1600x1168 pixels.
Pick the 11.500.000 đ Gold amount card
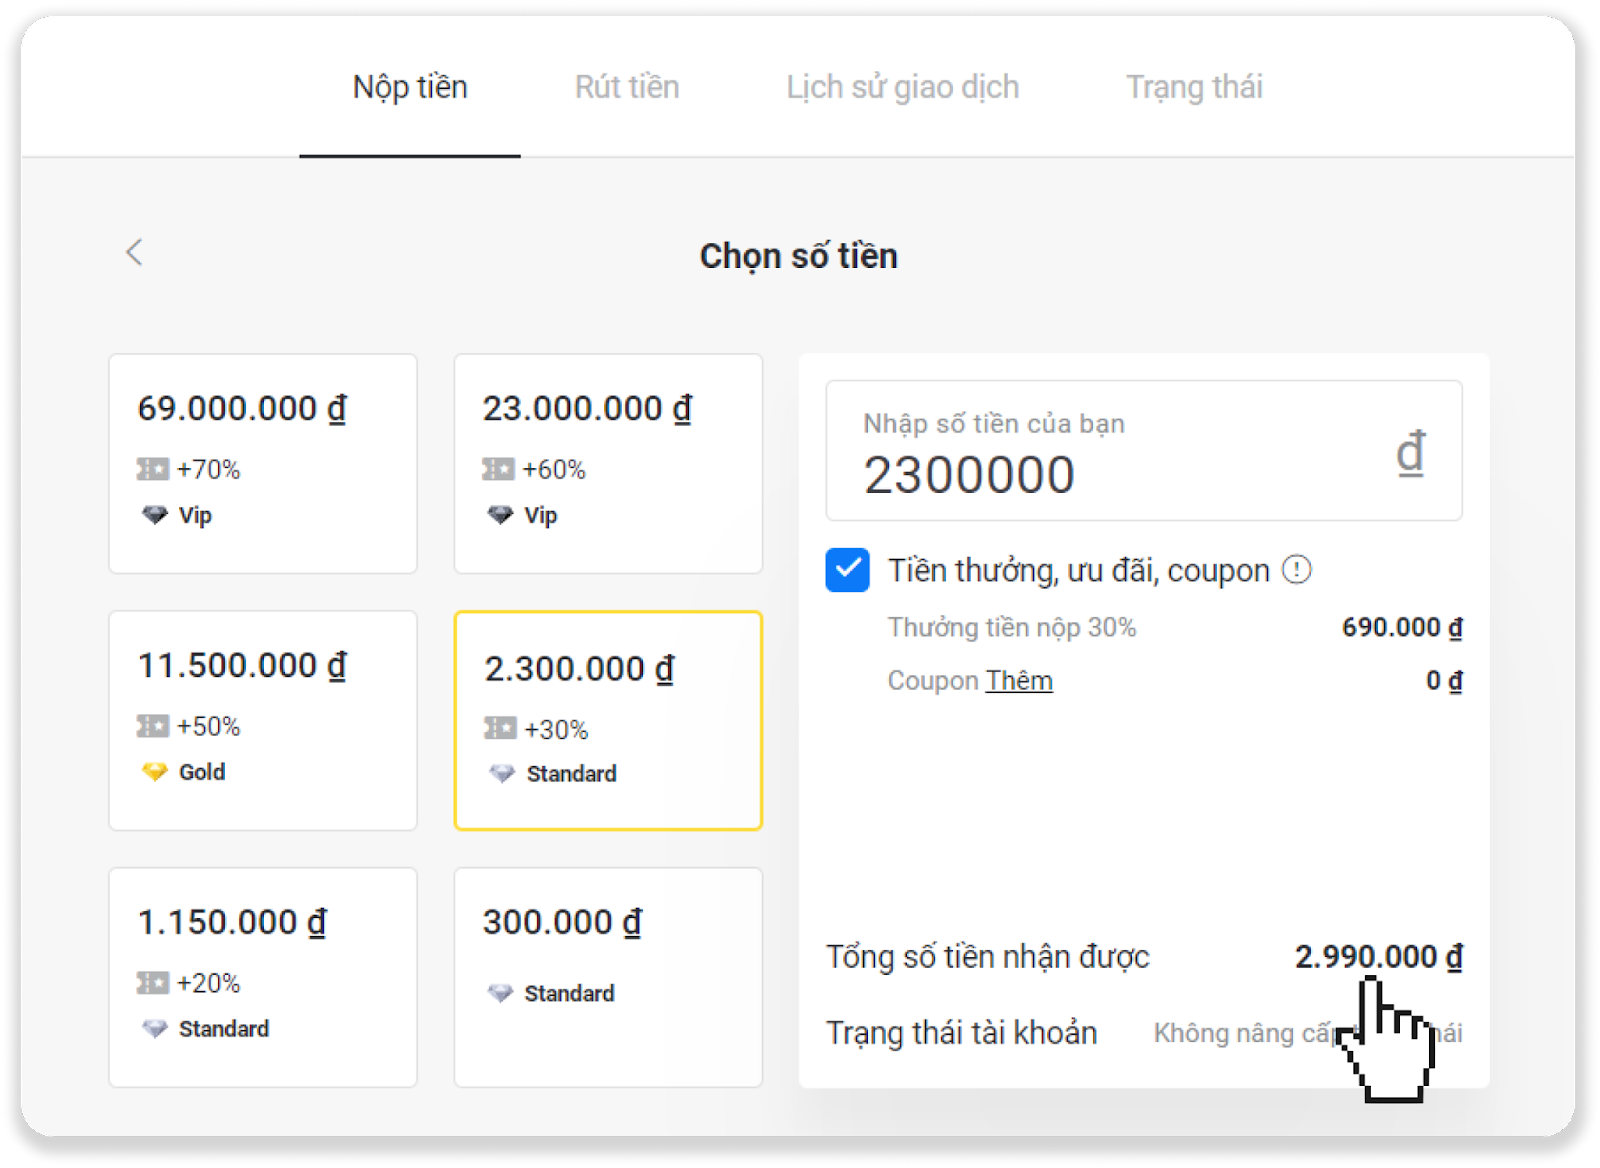click(x=263, y=720)
